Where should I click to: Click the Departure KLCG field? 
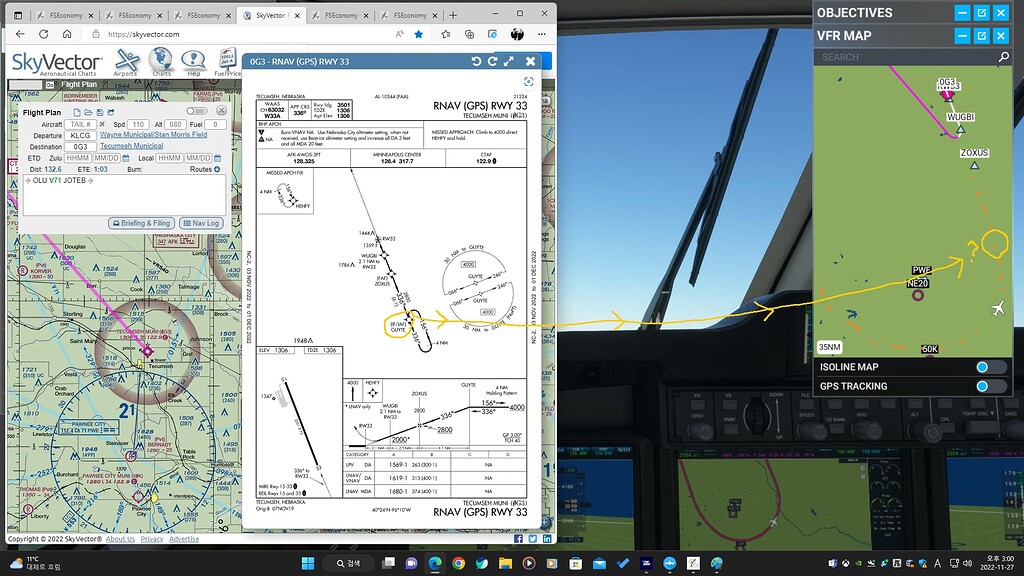coord(80,135)
